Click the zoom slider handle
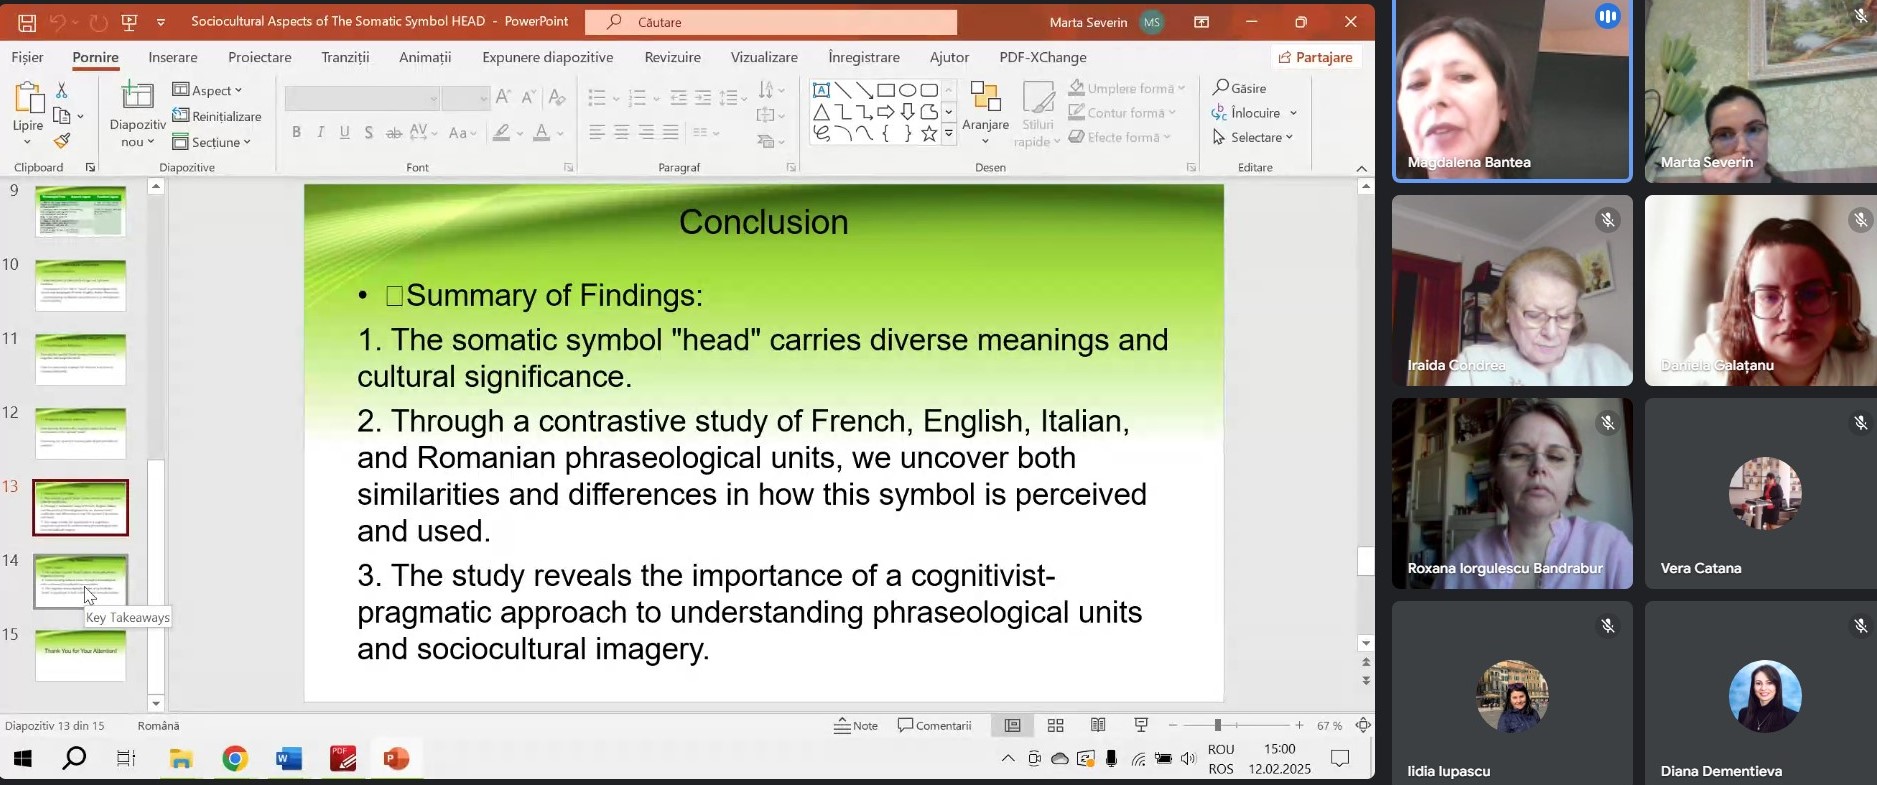The image size is (1877, 785). [x=1217, y=725]
